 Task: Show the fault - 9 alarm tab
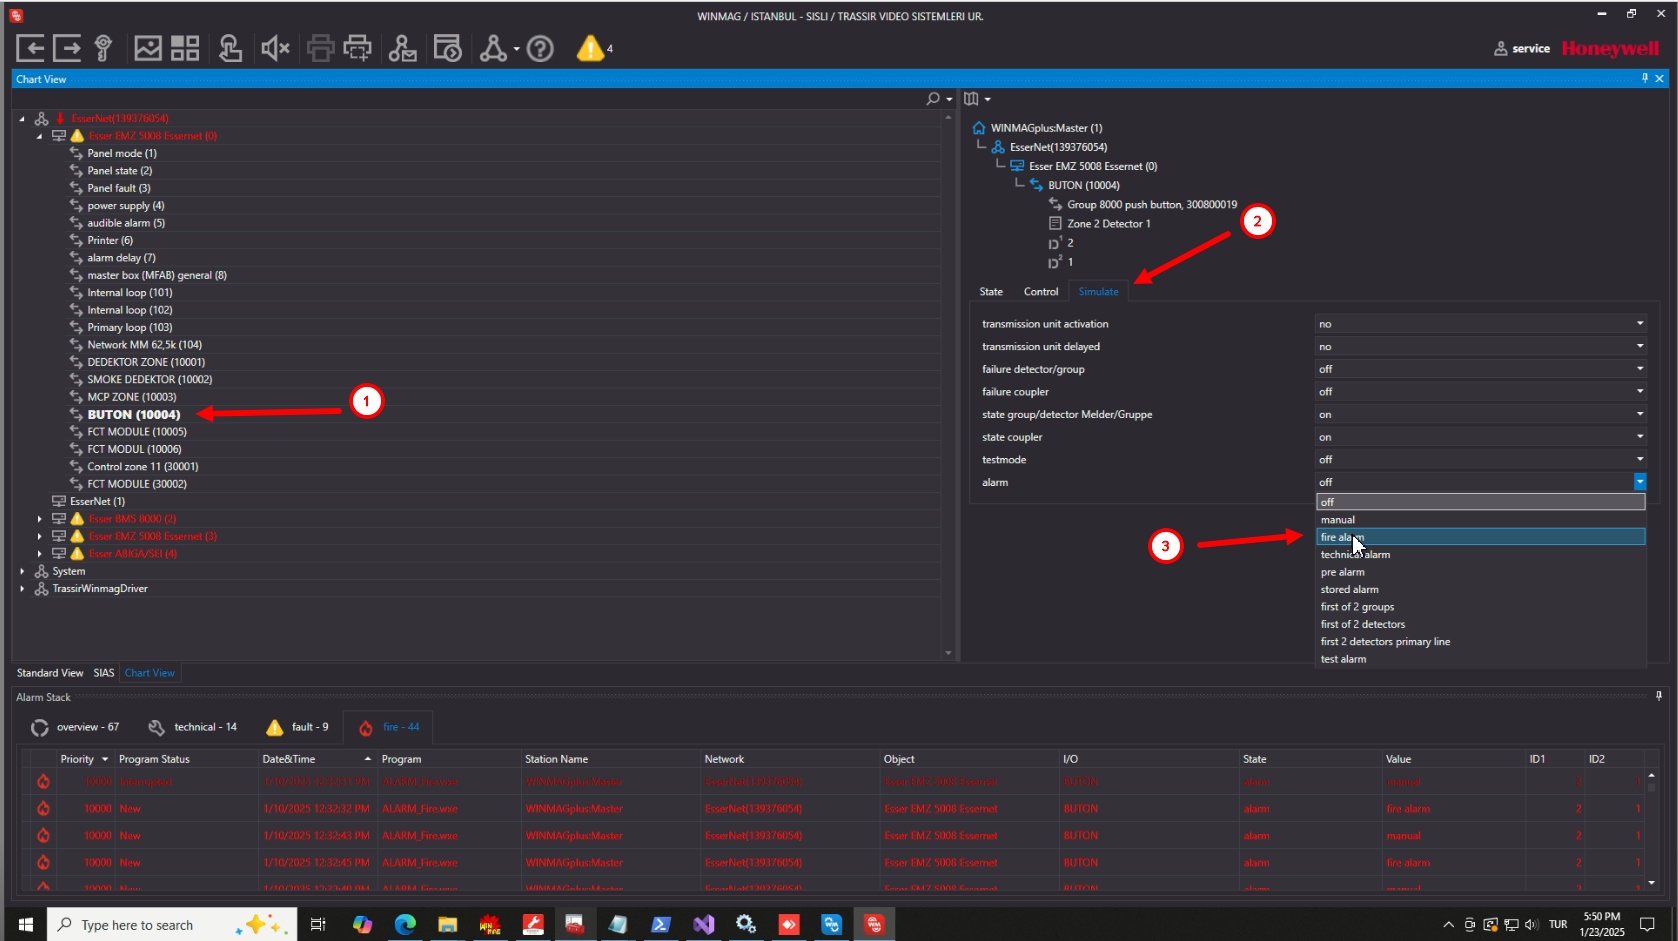pos(298,727)
